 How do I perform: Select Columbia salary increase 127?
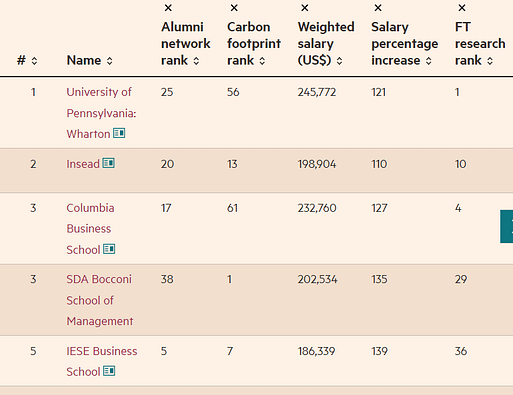pyautogui.click(x=379, y=208)
